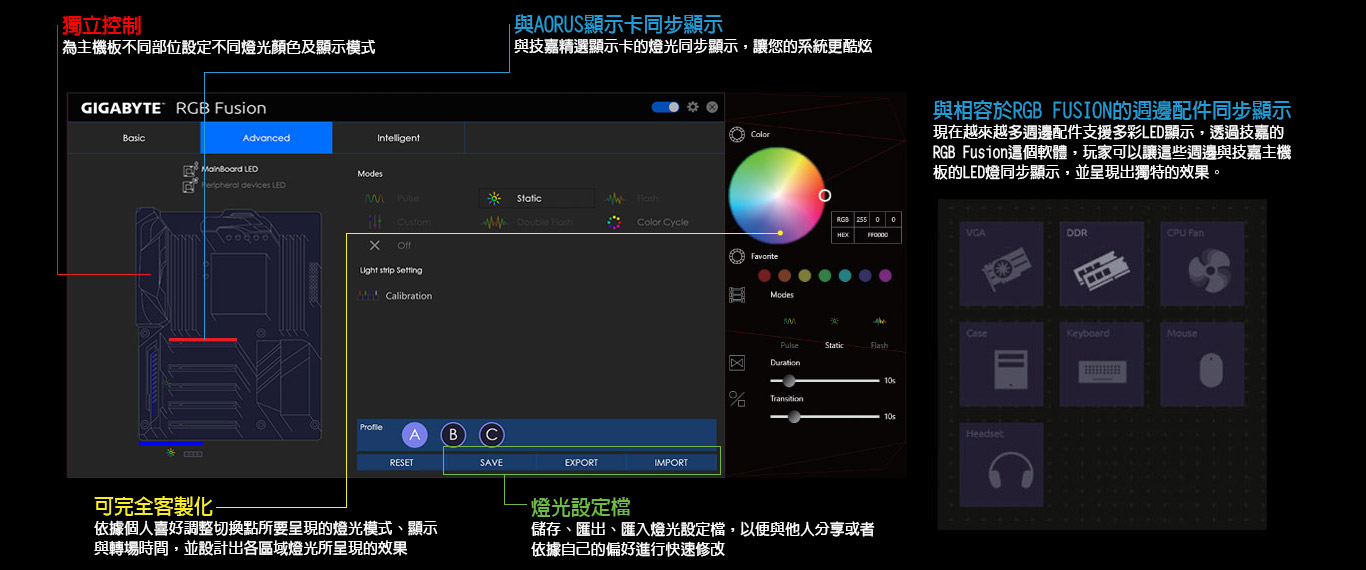Screen dimensions: 1366x570
Task: Click the Color section ring icon
Action: pyautogui.click(x=737, y=134)
